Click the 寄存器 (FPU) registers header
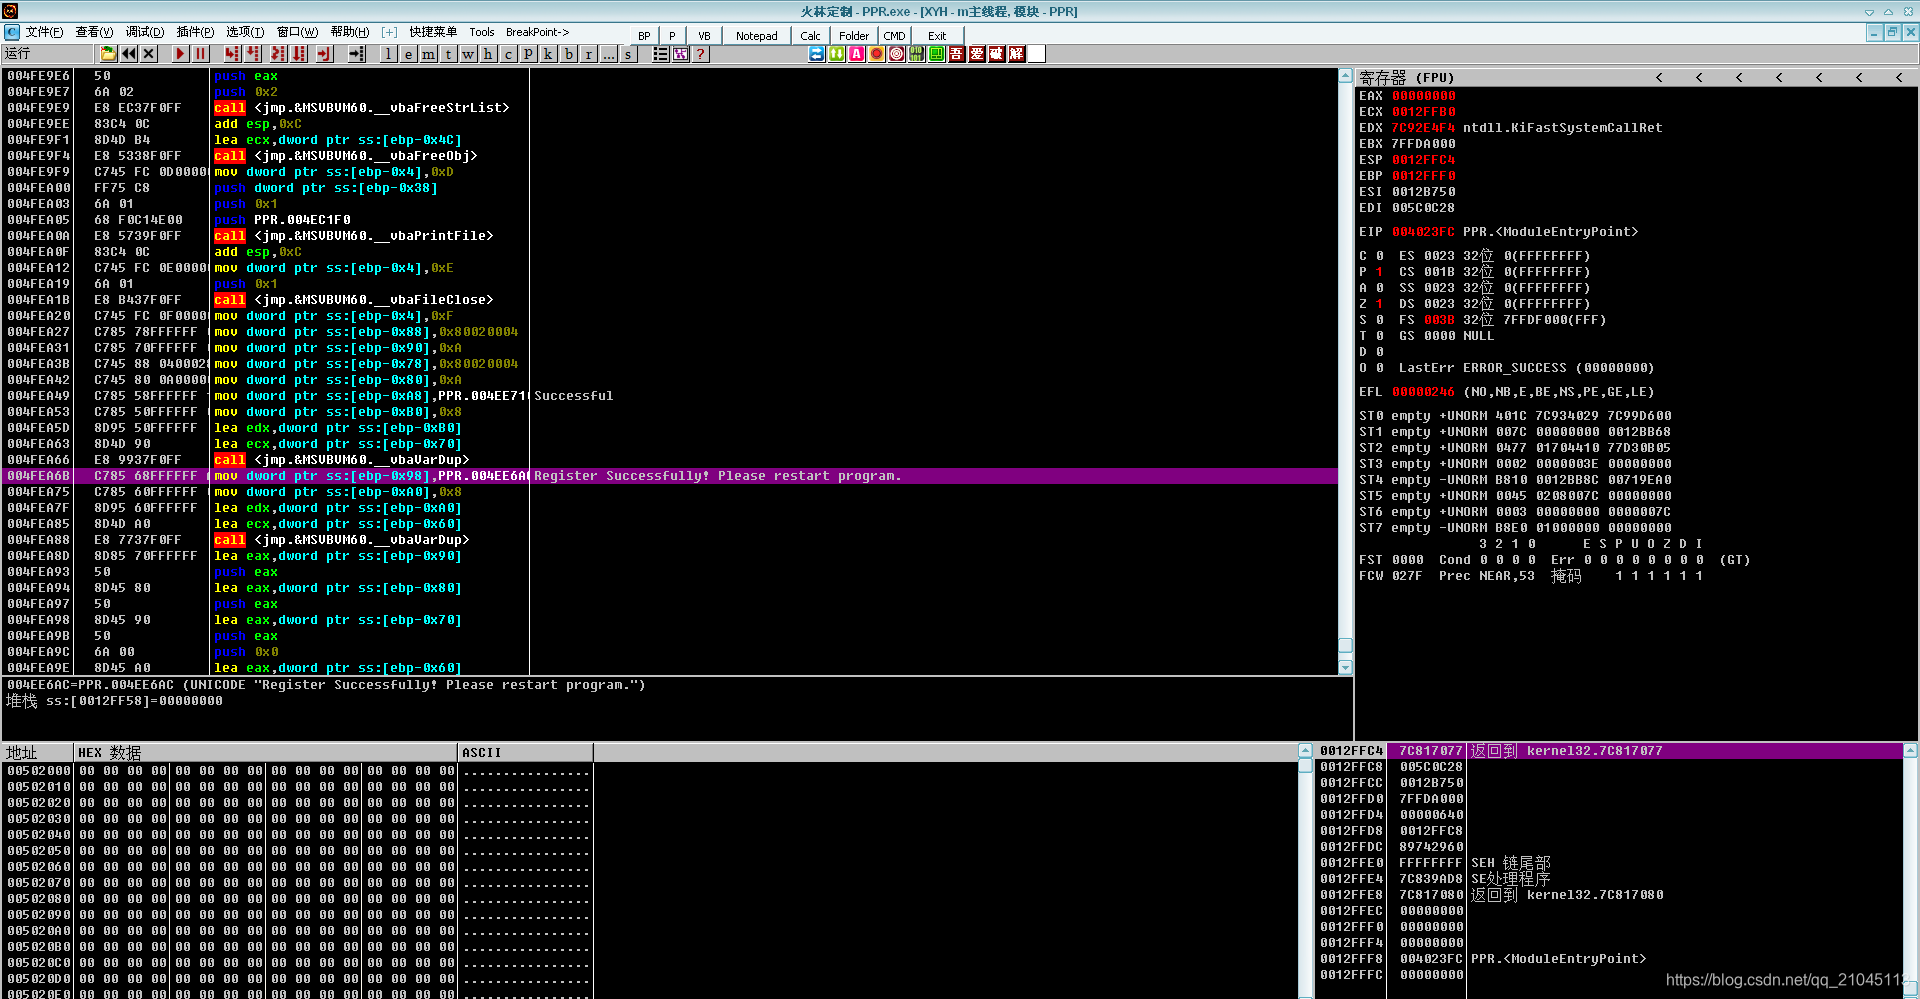The image size is (1920, 999). (1406, 77)
